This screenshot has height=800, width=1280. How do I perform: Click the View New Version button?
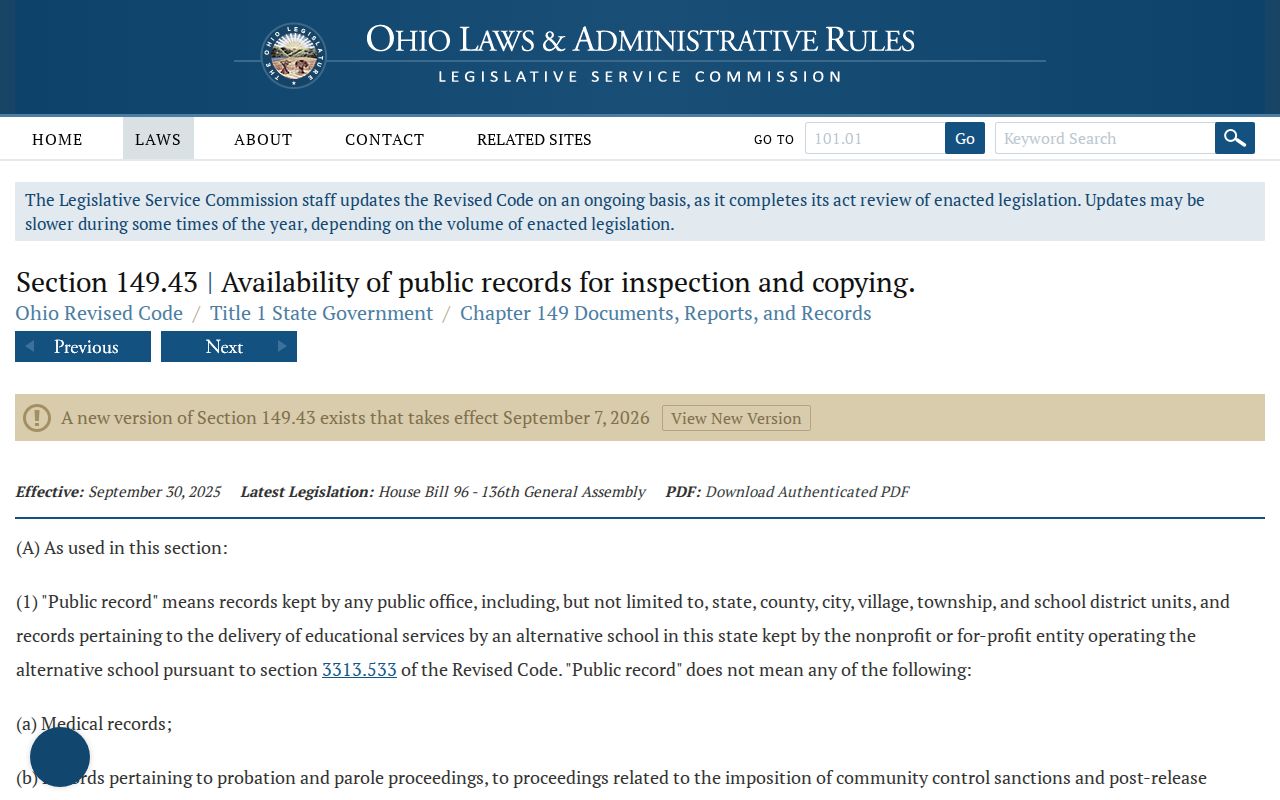(736, 418)
